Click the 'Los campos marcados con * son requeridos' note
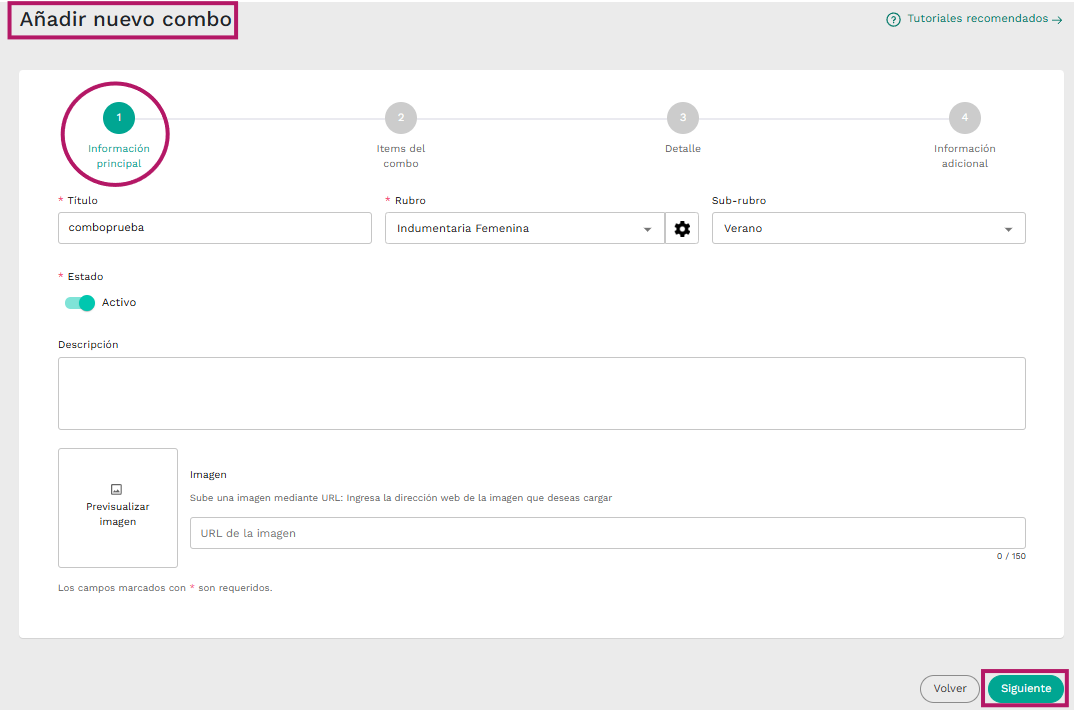Viewport: 1074px width, 710px height. point(165,587)
